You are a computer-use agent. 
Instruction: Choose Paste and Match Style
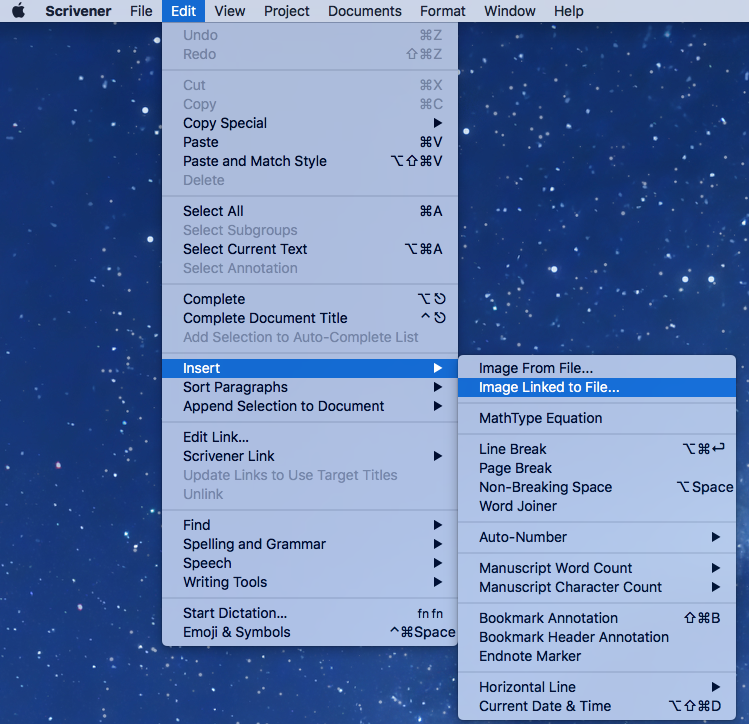310,161
